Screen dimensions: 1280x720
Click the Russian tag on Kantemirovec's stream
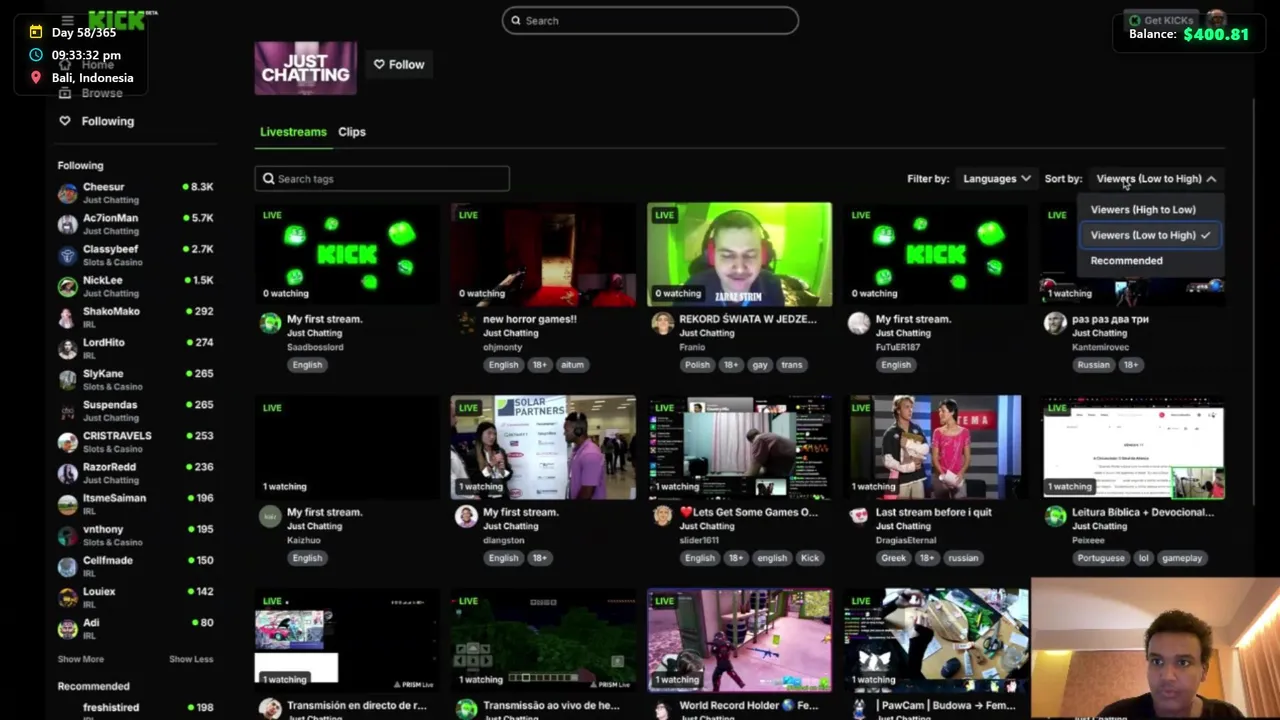click(1093, 365)
